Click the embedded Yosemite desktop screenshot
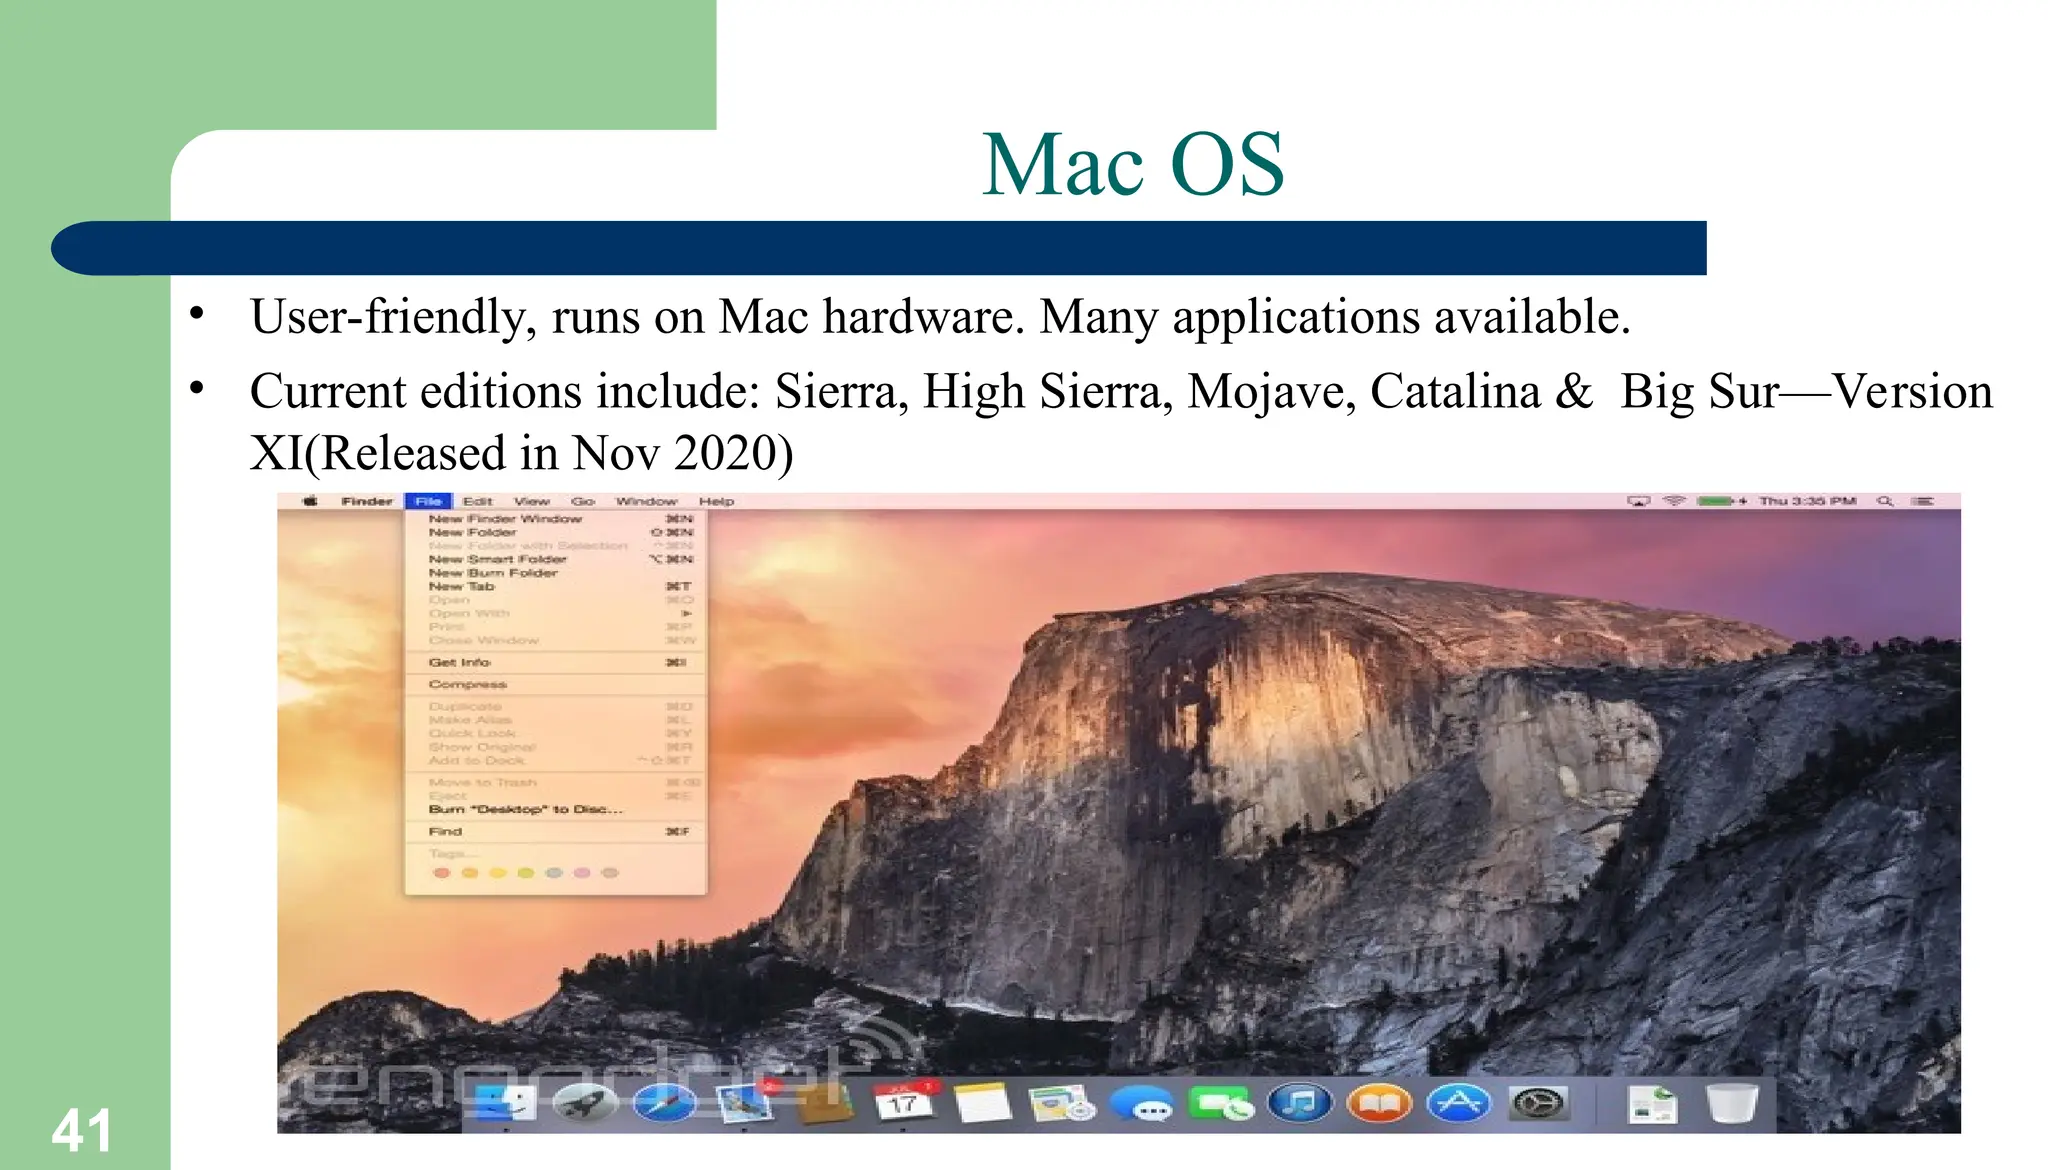The height and width of the screenshot is (1170, 2048). pos(1119,813)
